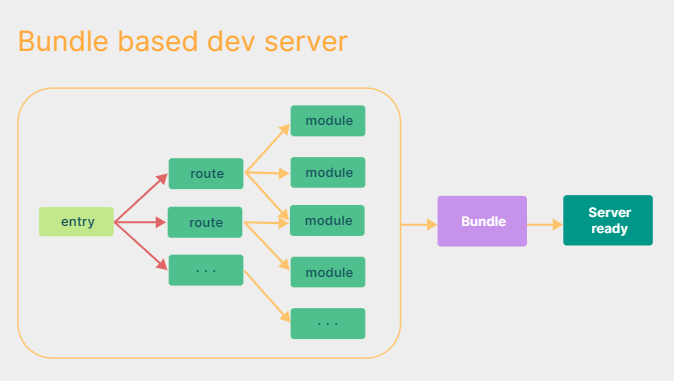Viewport: 674px width, 381px height.
Task: Click red arrowhead pointing at middle route
Action: coord(161,222)
